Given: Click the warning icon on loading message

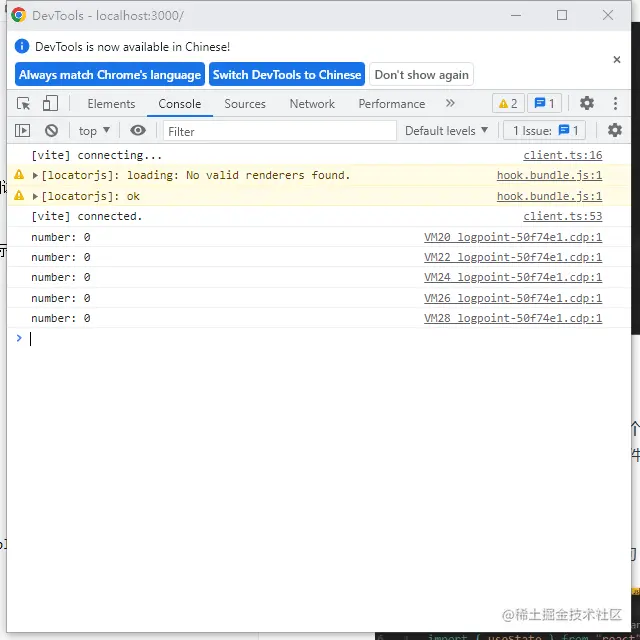Looking at the screenshot, I should (x=19, y=175).
